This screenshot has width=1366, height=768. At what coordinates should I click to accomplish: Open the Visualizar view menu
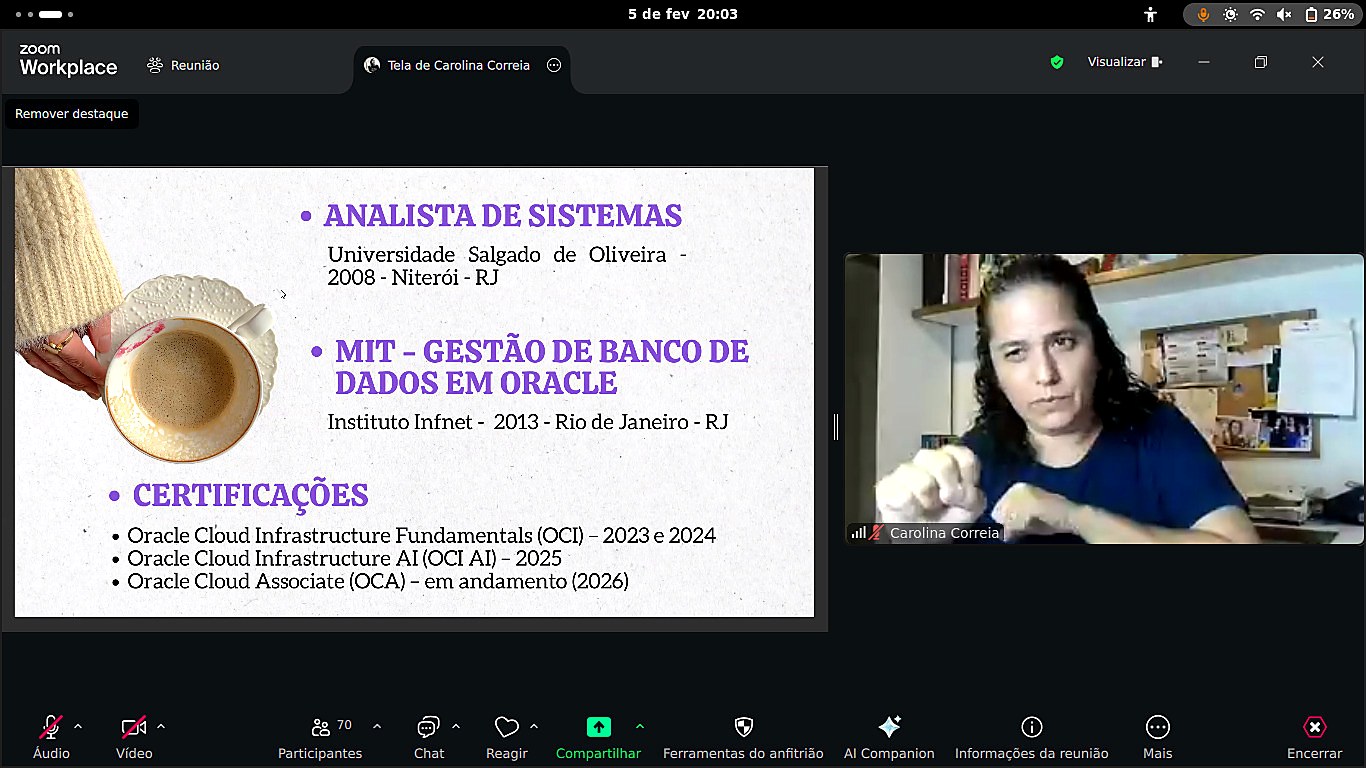tap(1125, 62)
